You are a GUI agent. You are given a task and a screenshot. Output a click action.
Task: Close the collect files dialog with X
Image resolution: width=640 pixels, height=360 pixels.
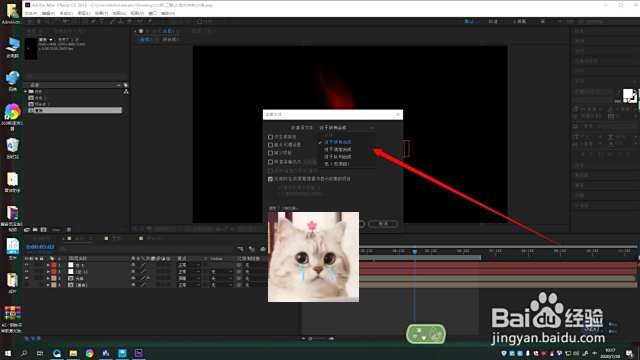click(398, 114)
